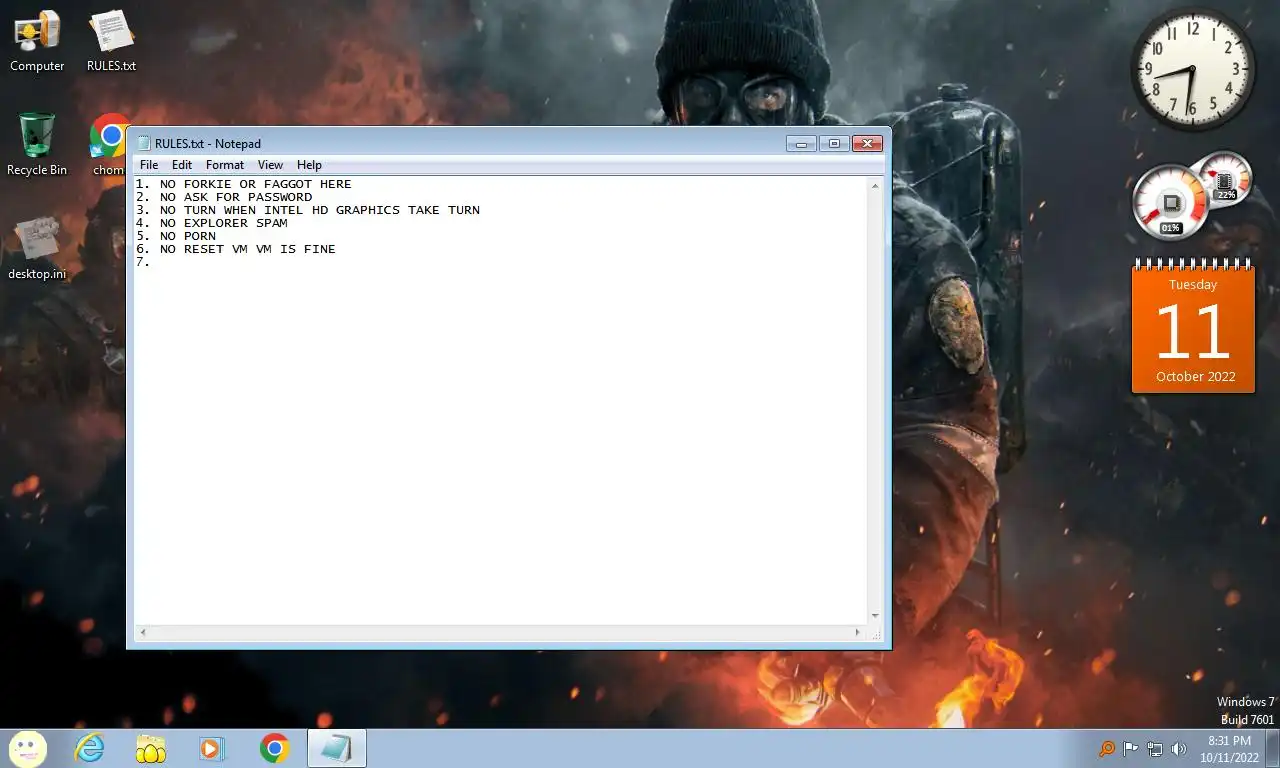
Task: Click the taskbar date and time
Action: pyautogui.click(x=1229, y=748)
